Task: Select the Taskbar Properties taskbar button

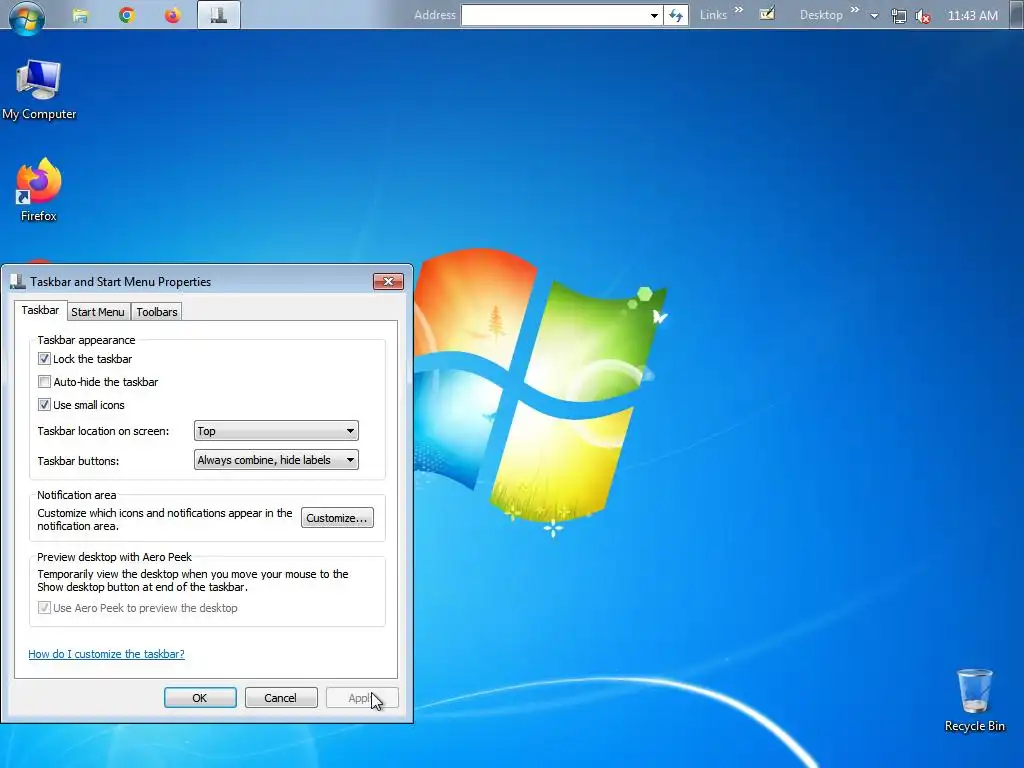Action: pyautogui.click(x=219, y=15)
